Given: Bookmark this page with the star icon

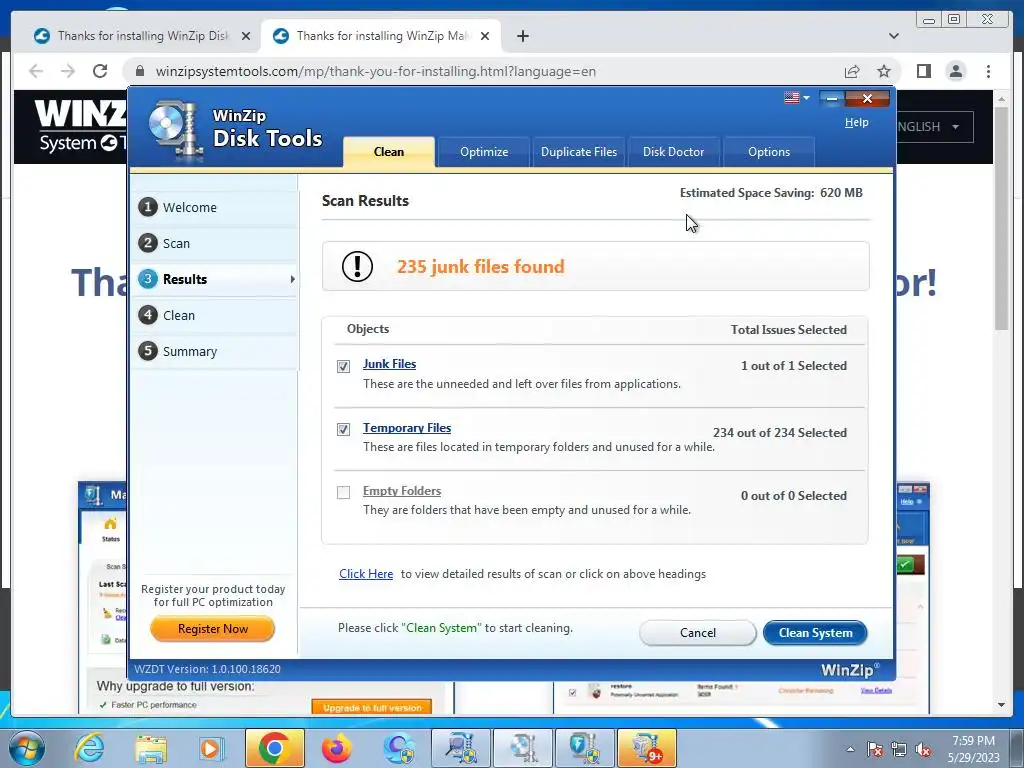Looking at the screenshot, I should (884, 71).
